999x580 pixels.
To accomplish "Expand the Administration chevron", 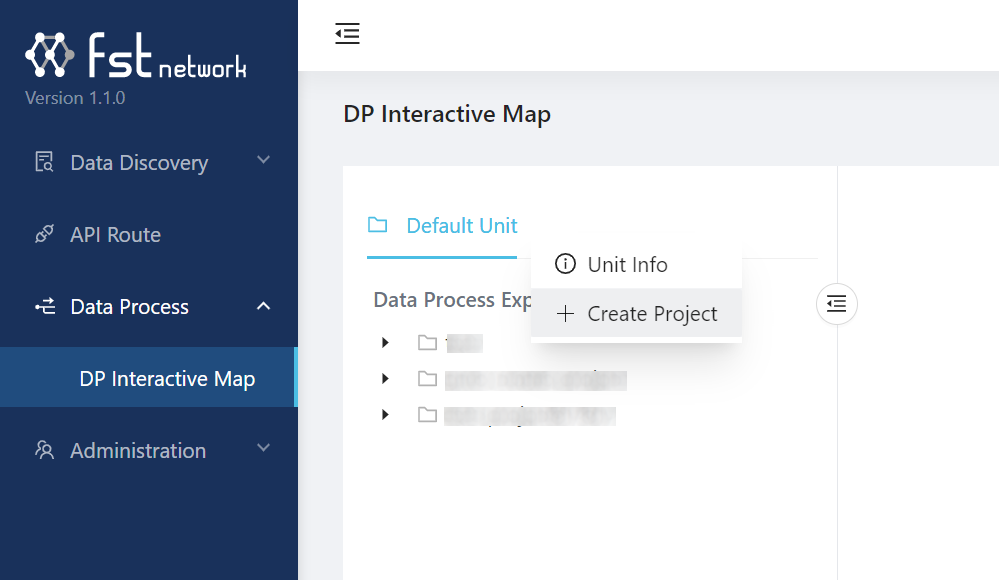I will (x=264, y=448).
